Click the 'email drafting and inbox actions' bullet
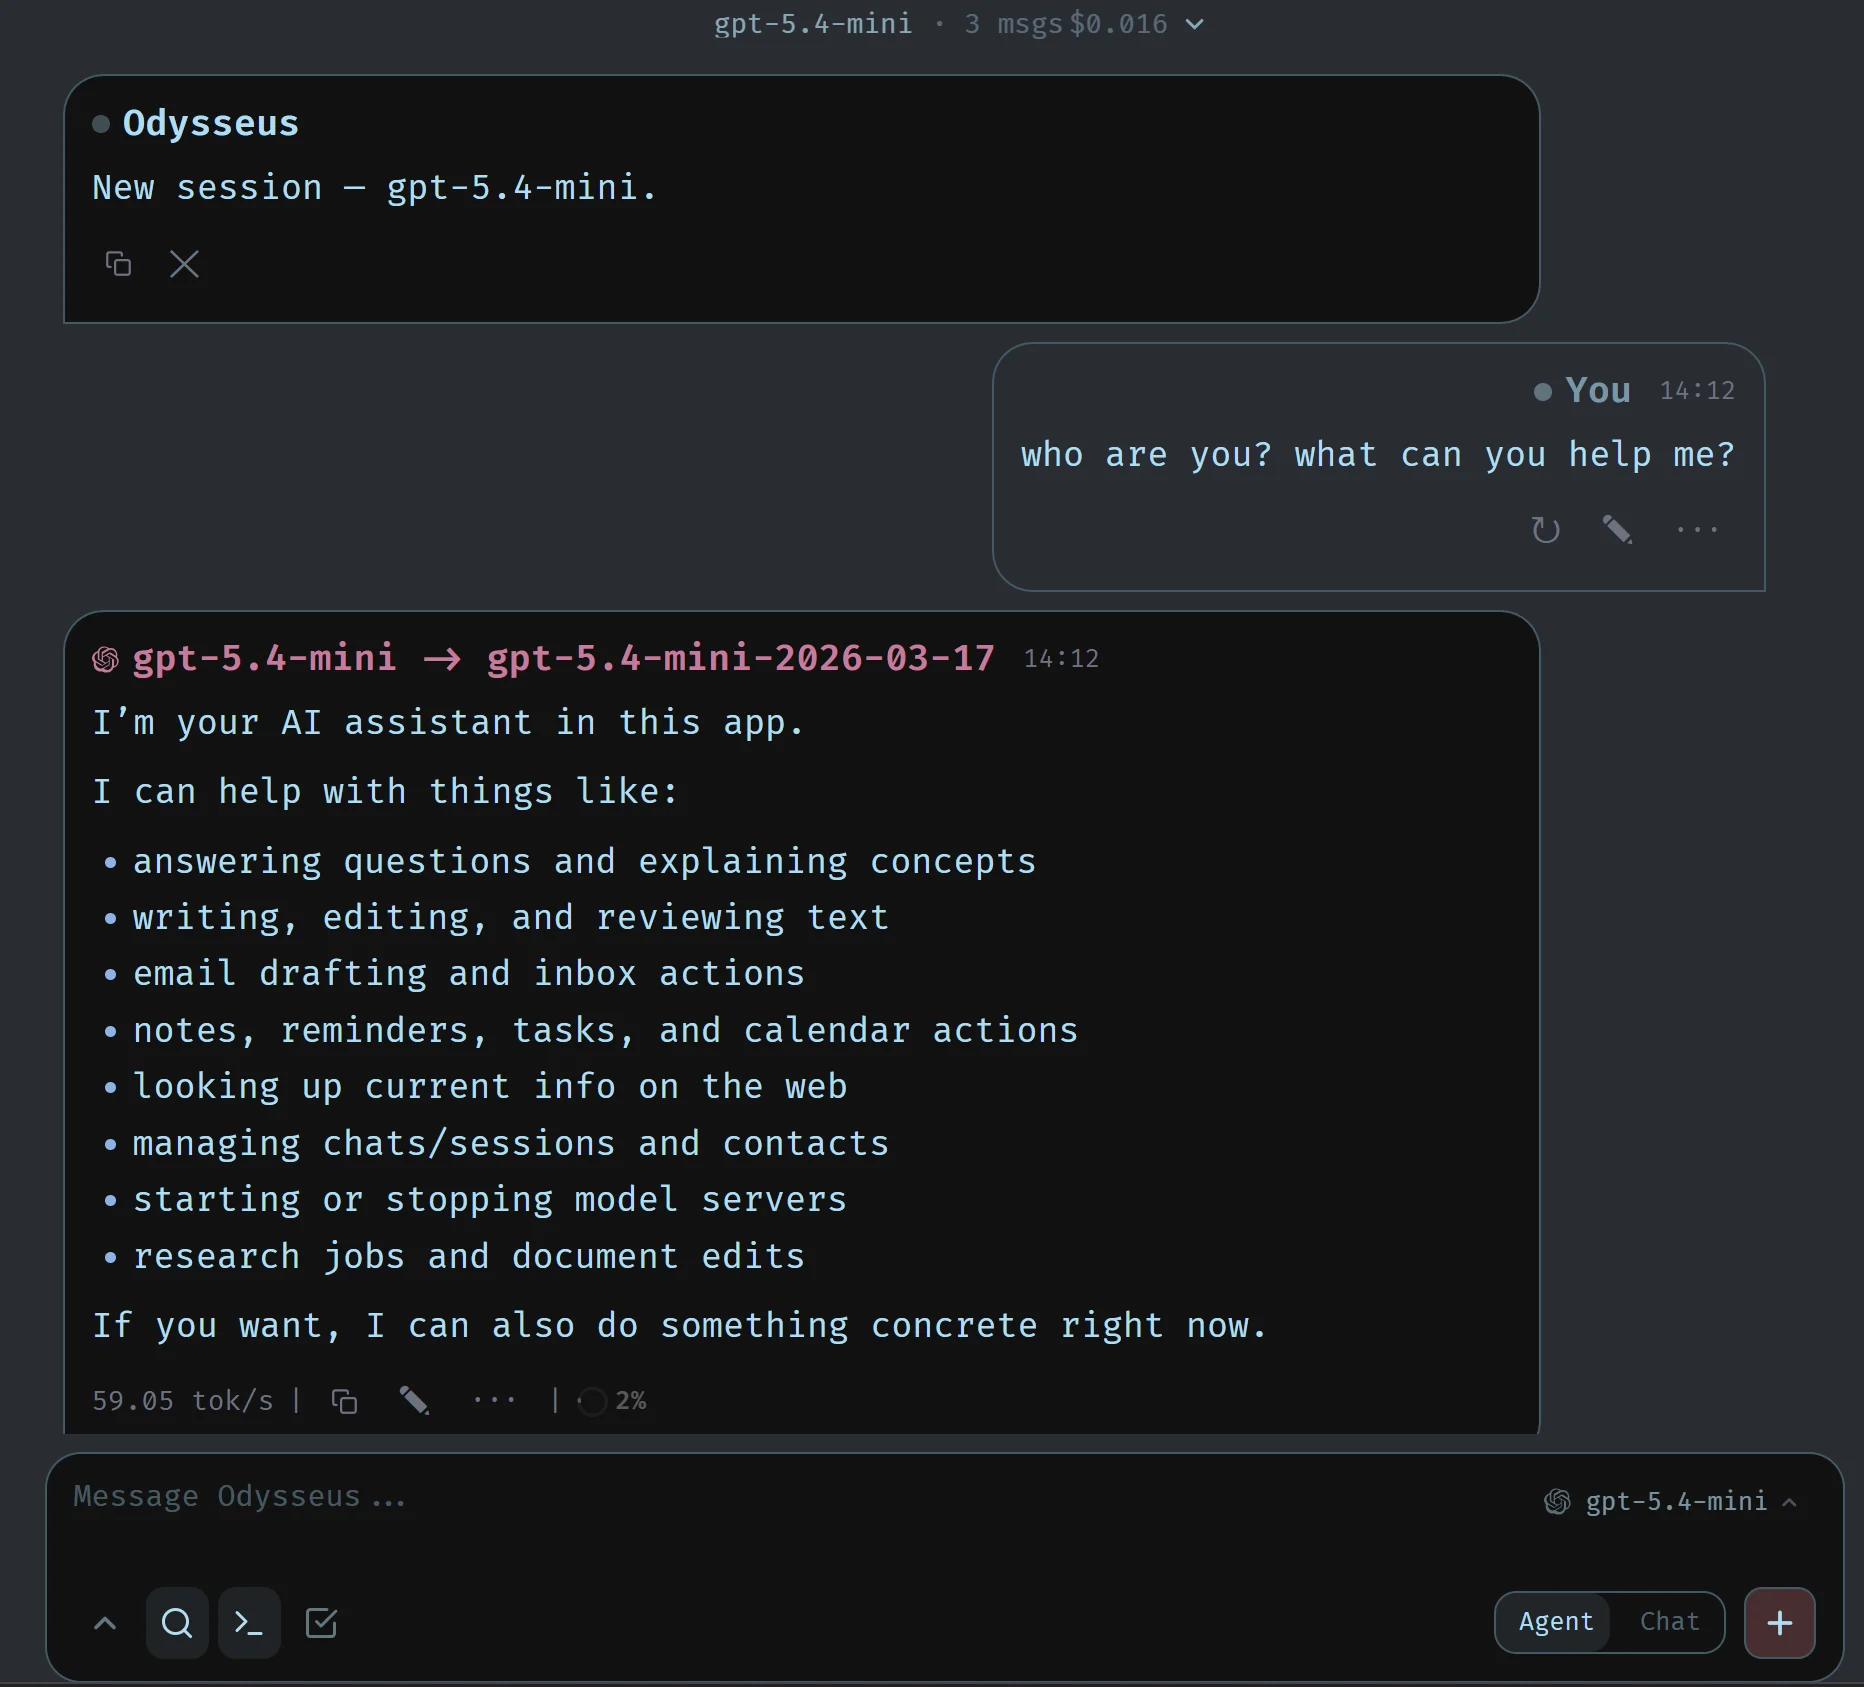The image size is (1864, 1687). coord(469,974)
